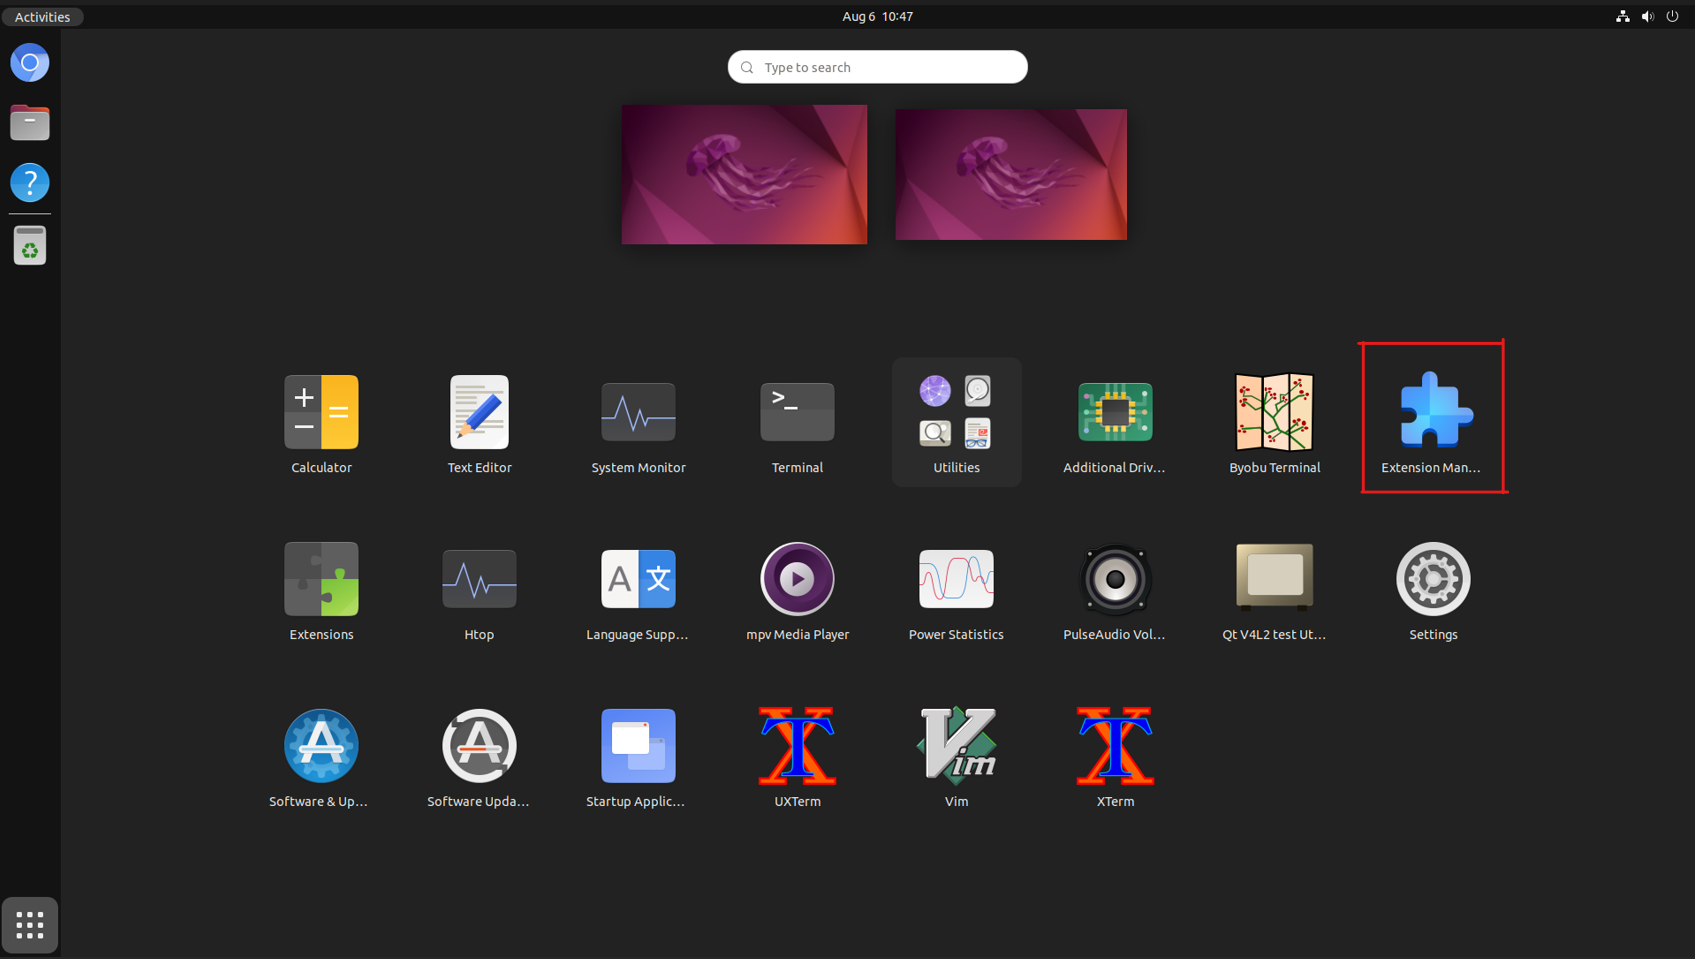Open PulseAudio Volume Control
The image size is (1695, 959).
coord(1115,589)
